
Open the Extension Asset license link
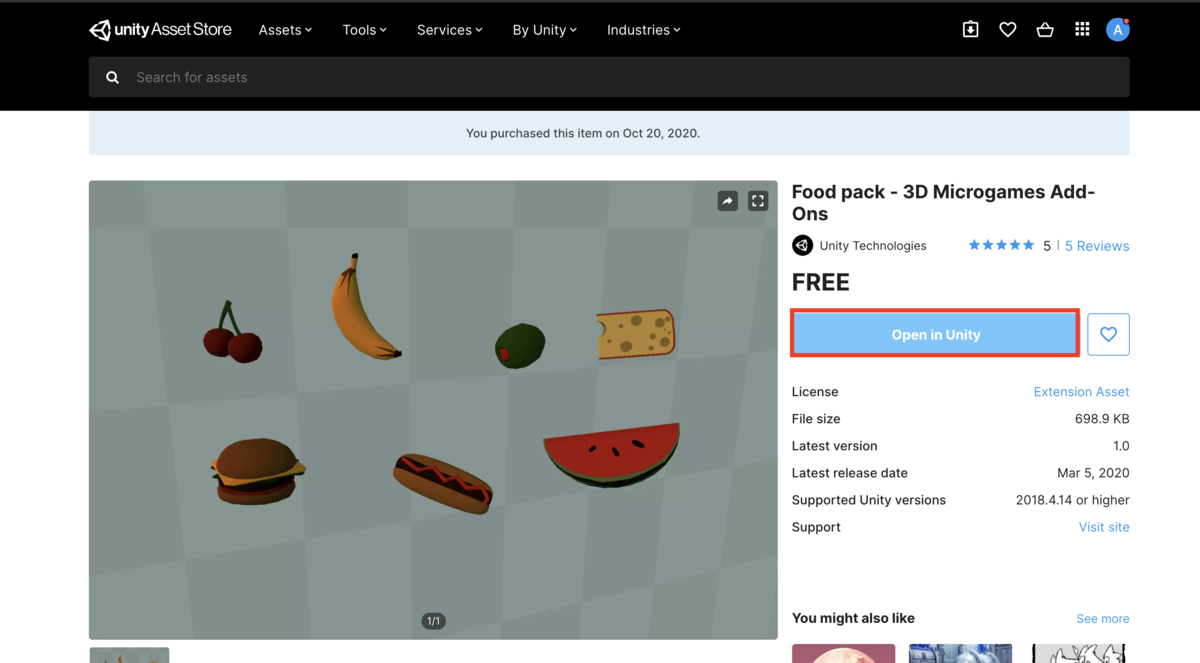pos(1081,392)
